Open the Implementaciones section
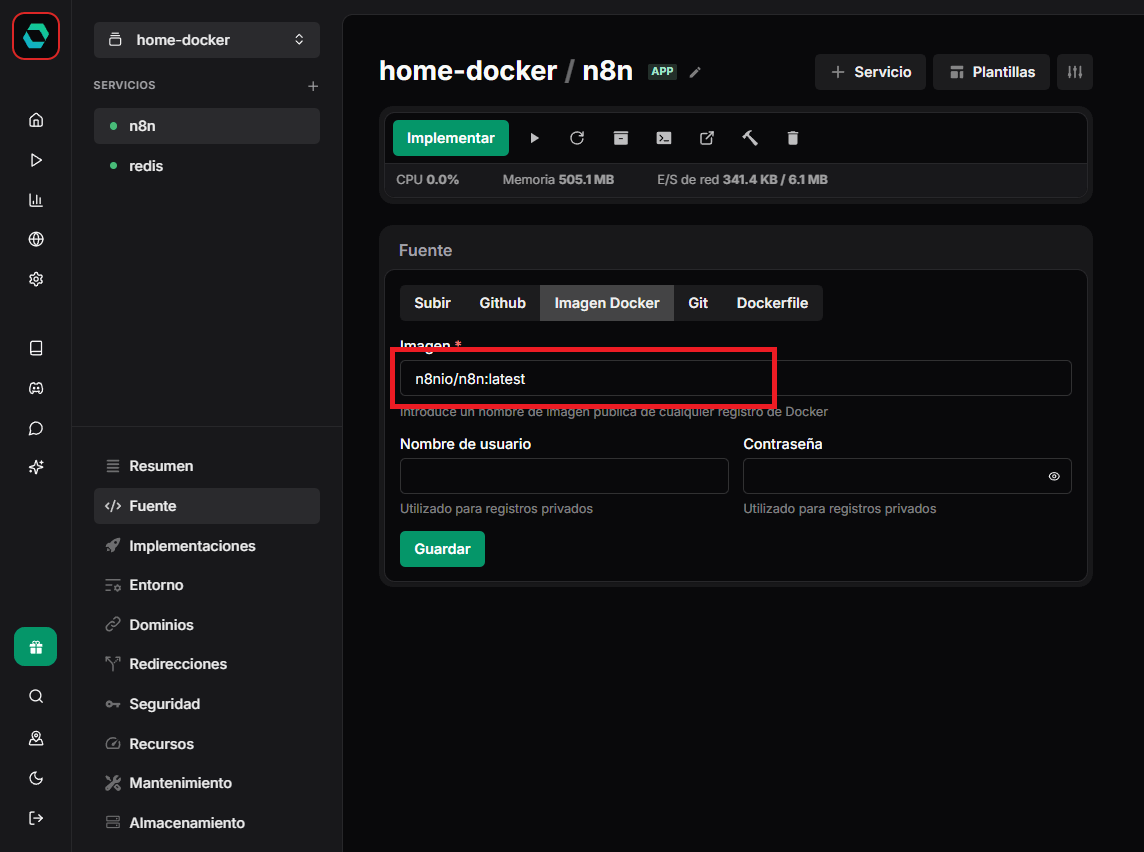 click(206, 546)
